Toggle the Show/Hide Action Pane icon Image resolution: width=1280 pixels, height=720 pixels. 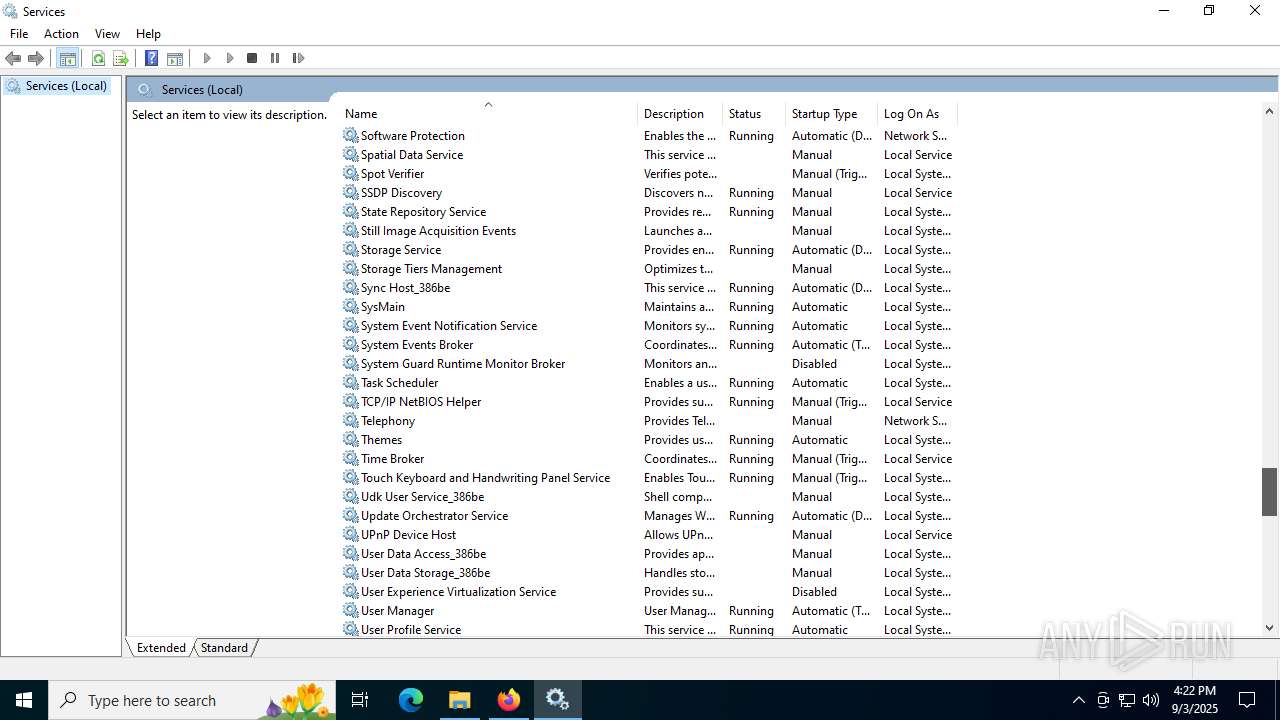(175, 59)
